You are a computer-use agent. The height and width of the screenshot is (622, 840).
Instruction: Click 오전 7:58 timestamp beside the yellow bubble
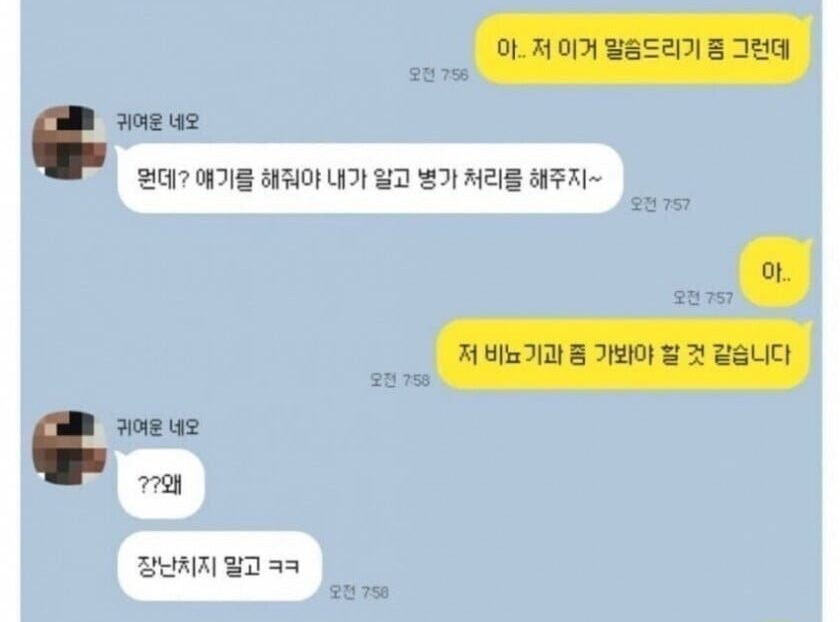click(x=400, y=380)
